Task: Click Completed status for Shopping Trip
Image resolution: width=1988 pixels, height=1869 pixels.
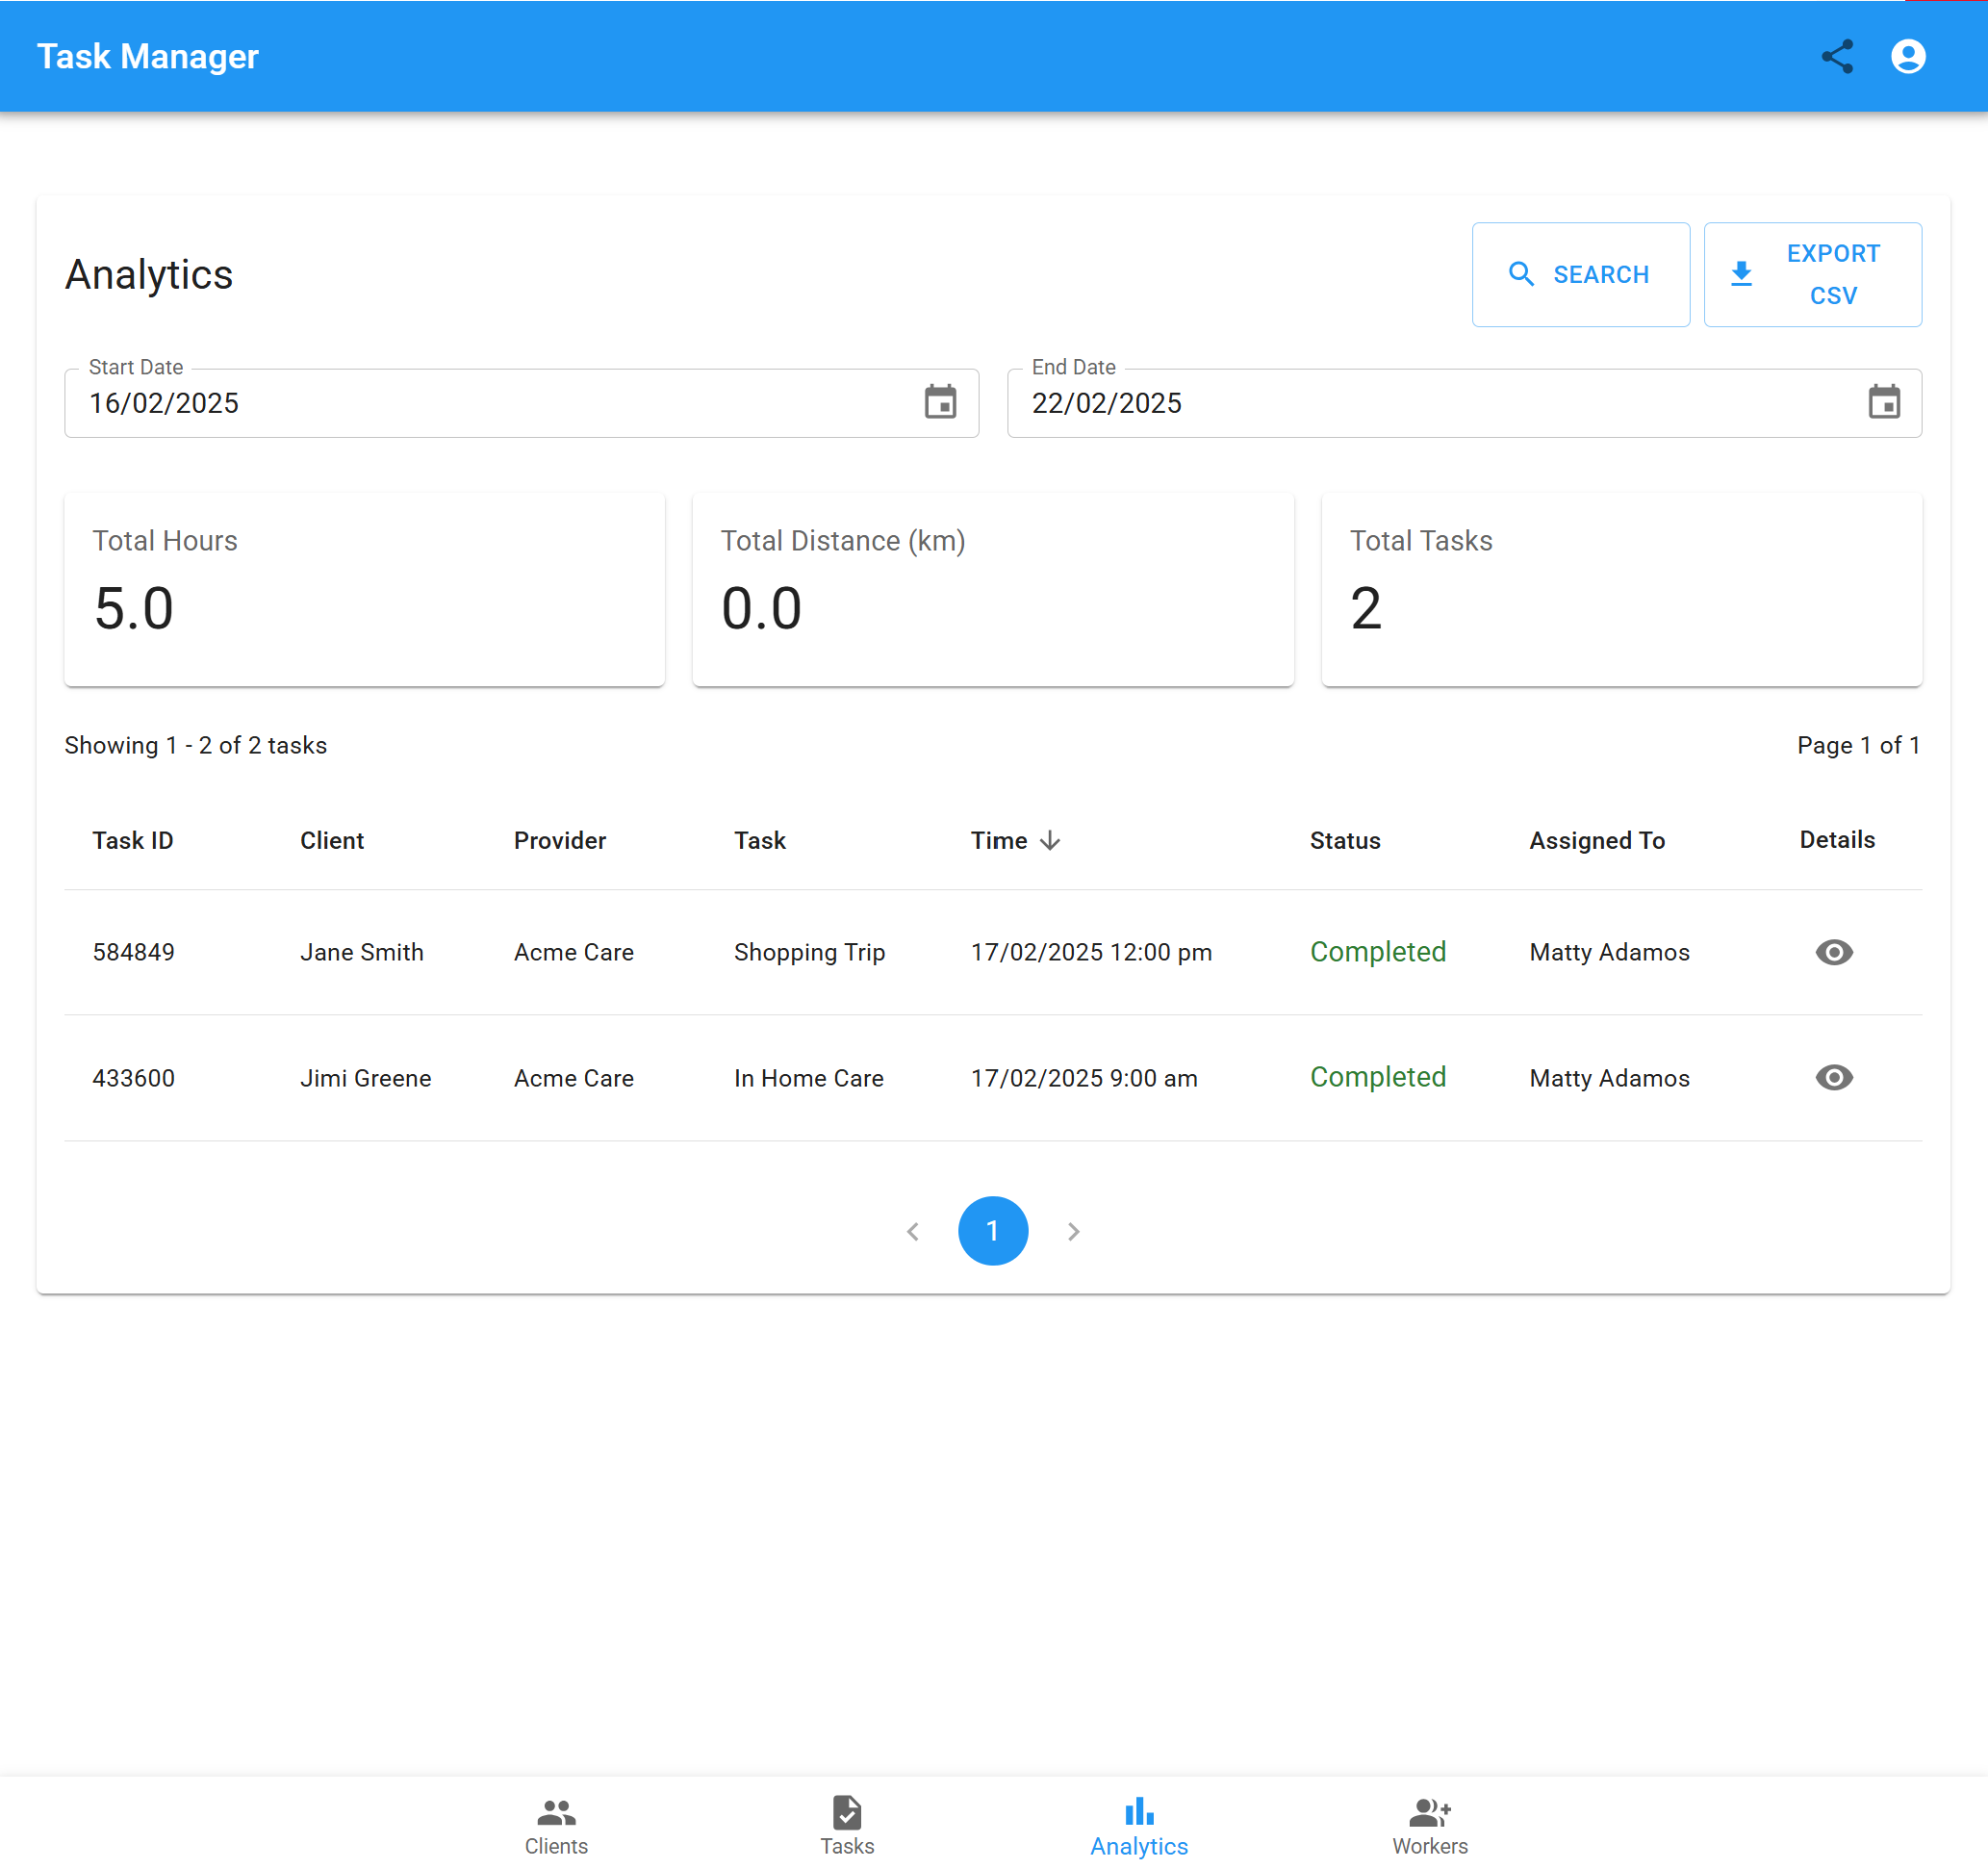Action: click(1378, 952)
